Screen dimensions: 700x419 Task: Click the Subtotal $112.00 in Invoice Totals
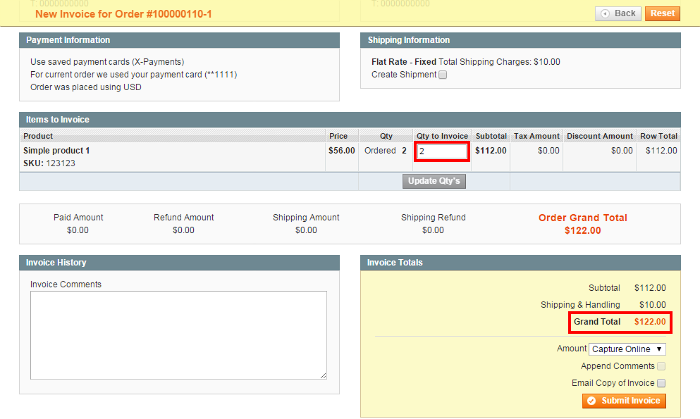(x=650, y=288)
